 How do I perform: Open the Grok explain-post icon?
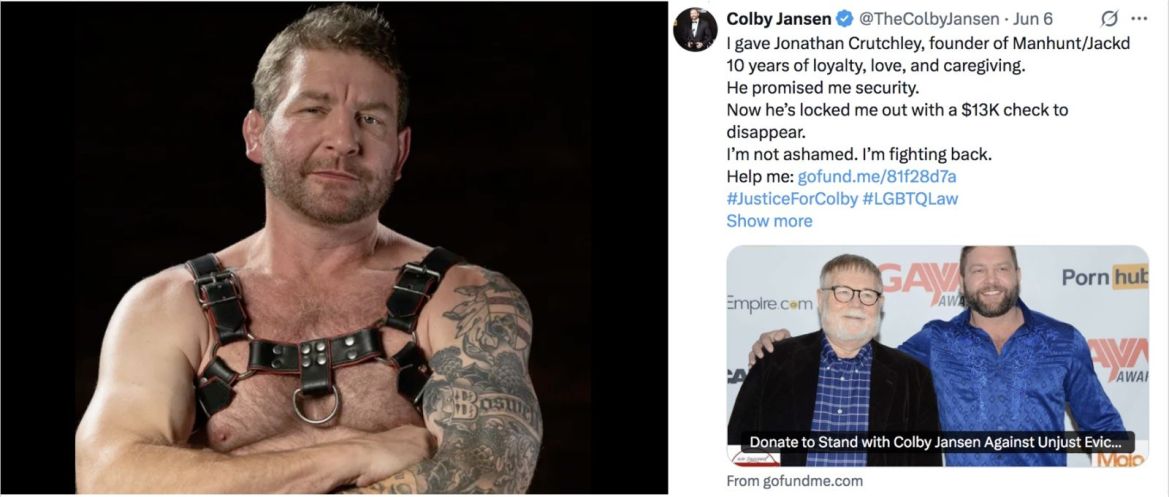1109,19
